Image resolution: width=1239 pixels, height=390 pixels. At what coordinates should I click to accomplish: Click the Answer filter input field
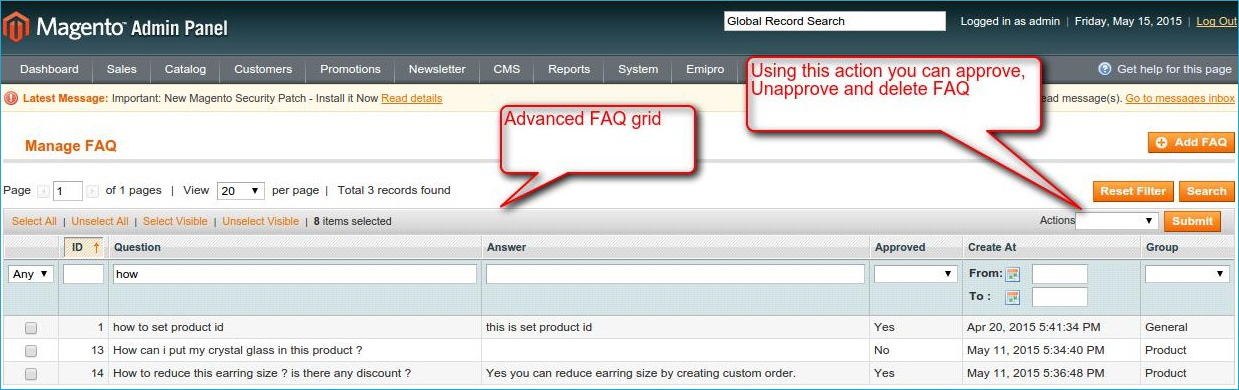coord(675,274)
